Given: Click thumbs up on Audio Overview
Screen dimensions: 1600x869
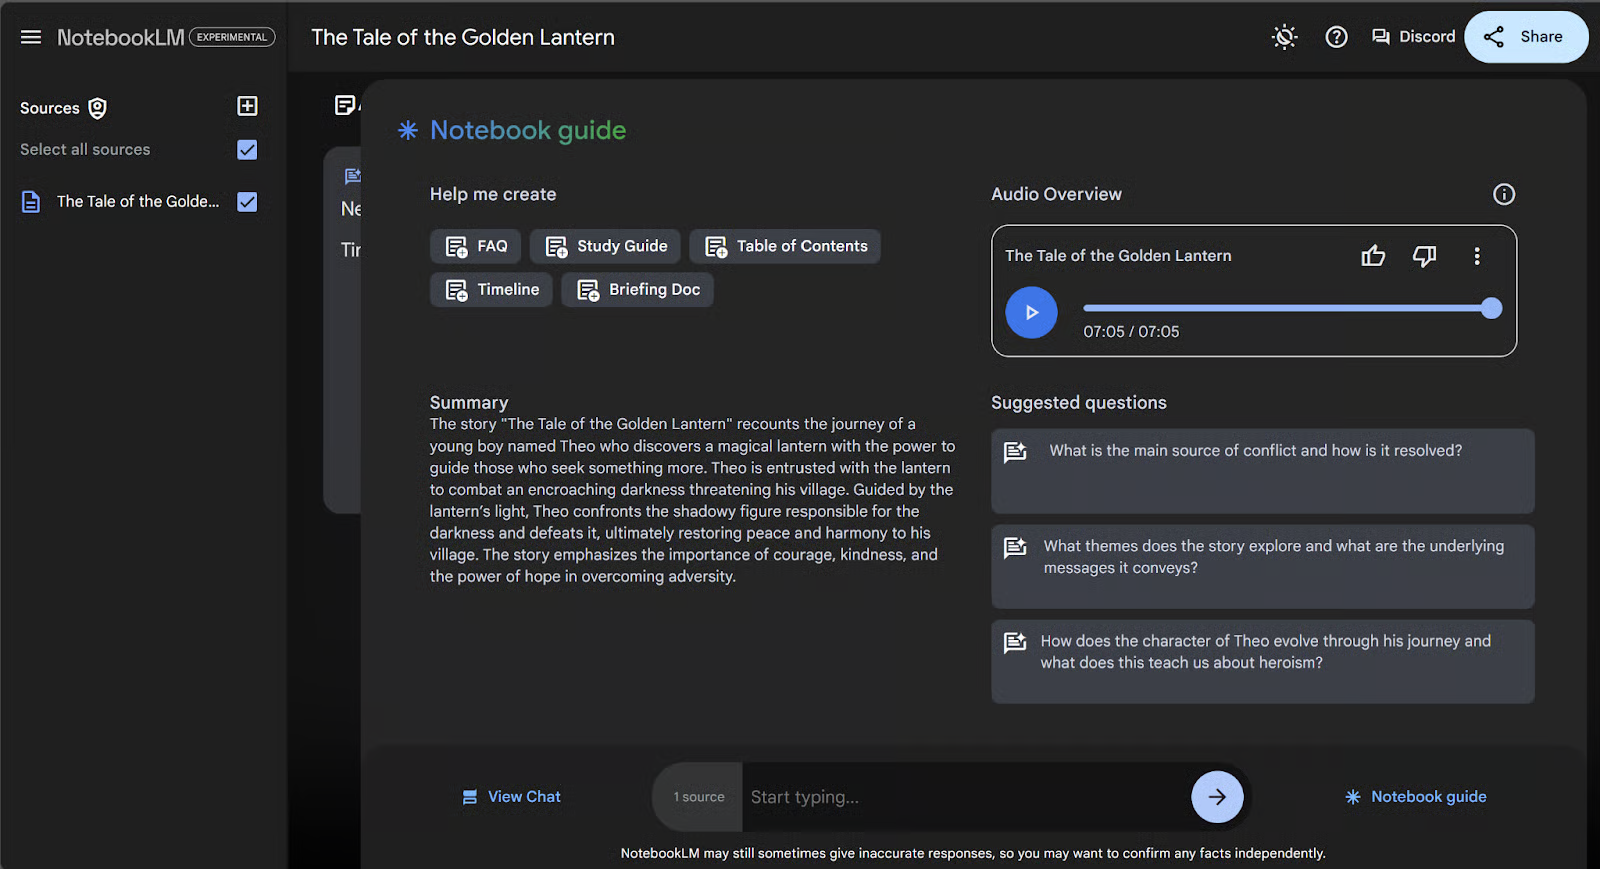Looking at the screenshot, I should click(1373, 256).
